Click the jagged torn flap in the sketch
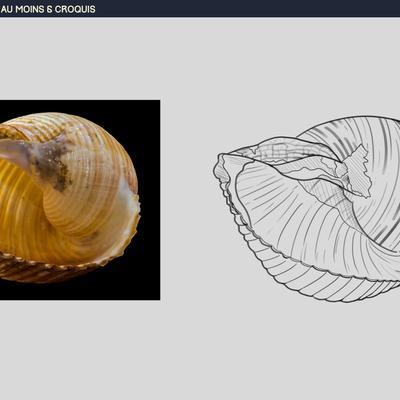This screenshot has width=400, height=400. (357, 172)
